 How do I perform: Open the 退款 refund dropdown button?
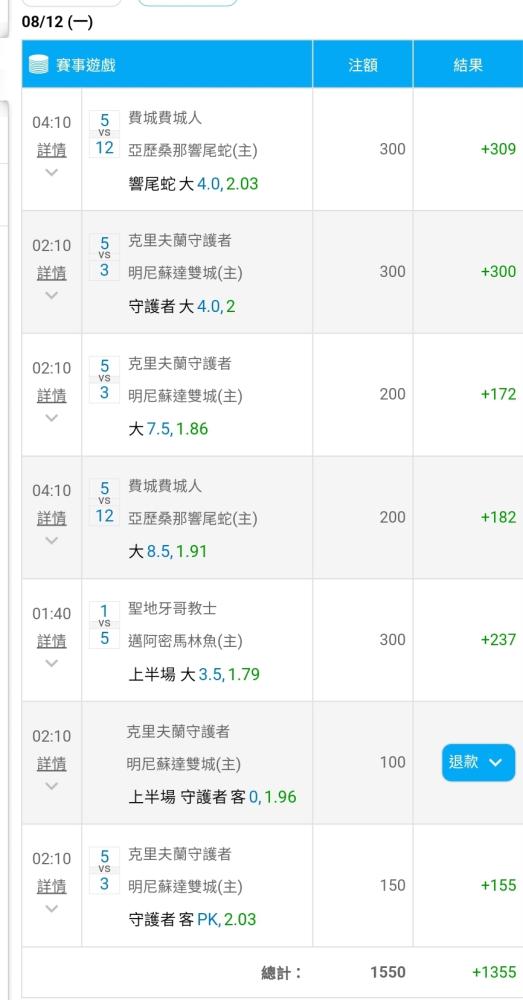(478, 762)
